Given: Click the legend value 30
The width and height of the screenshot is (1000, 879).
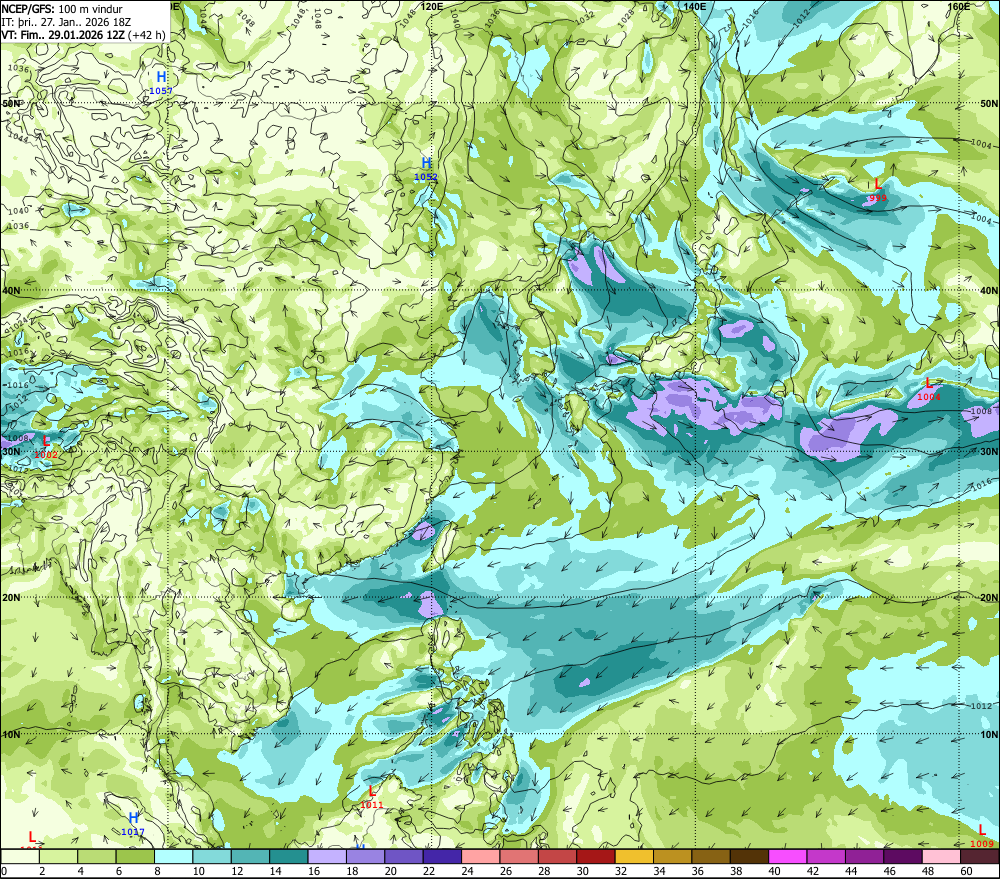Looking at the screenshot, I should tap(582, 871).
